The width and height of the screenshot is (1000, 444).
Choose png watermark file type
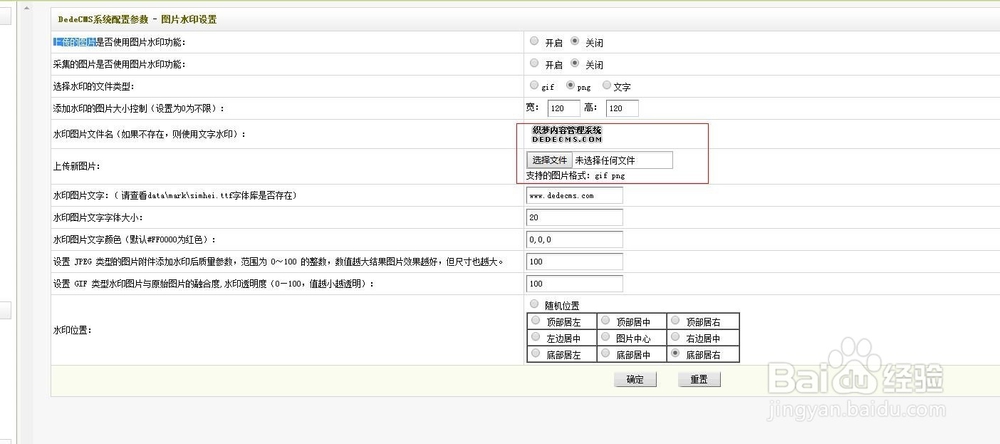coord(570,85)
